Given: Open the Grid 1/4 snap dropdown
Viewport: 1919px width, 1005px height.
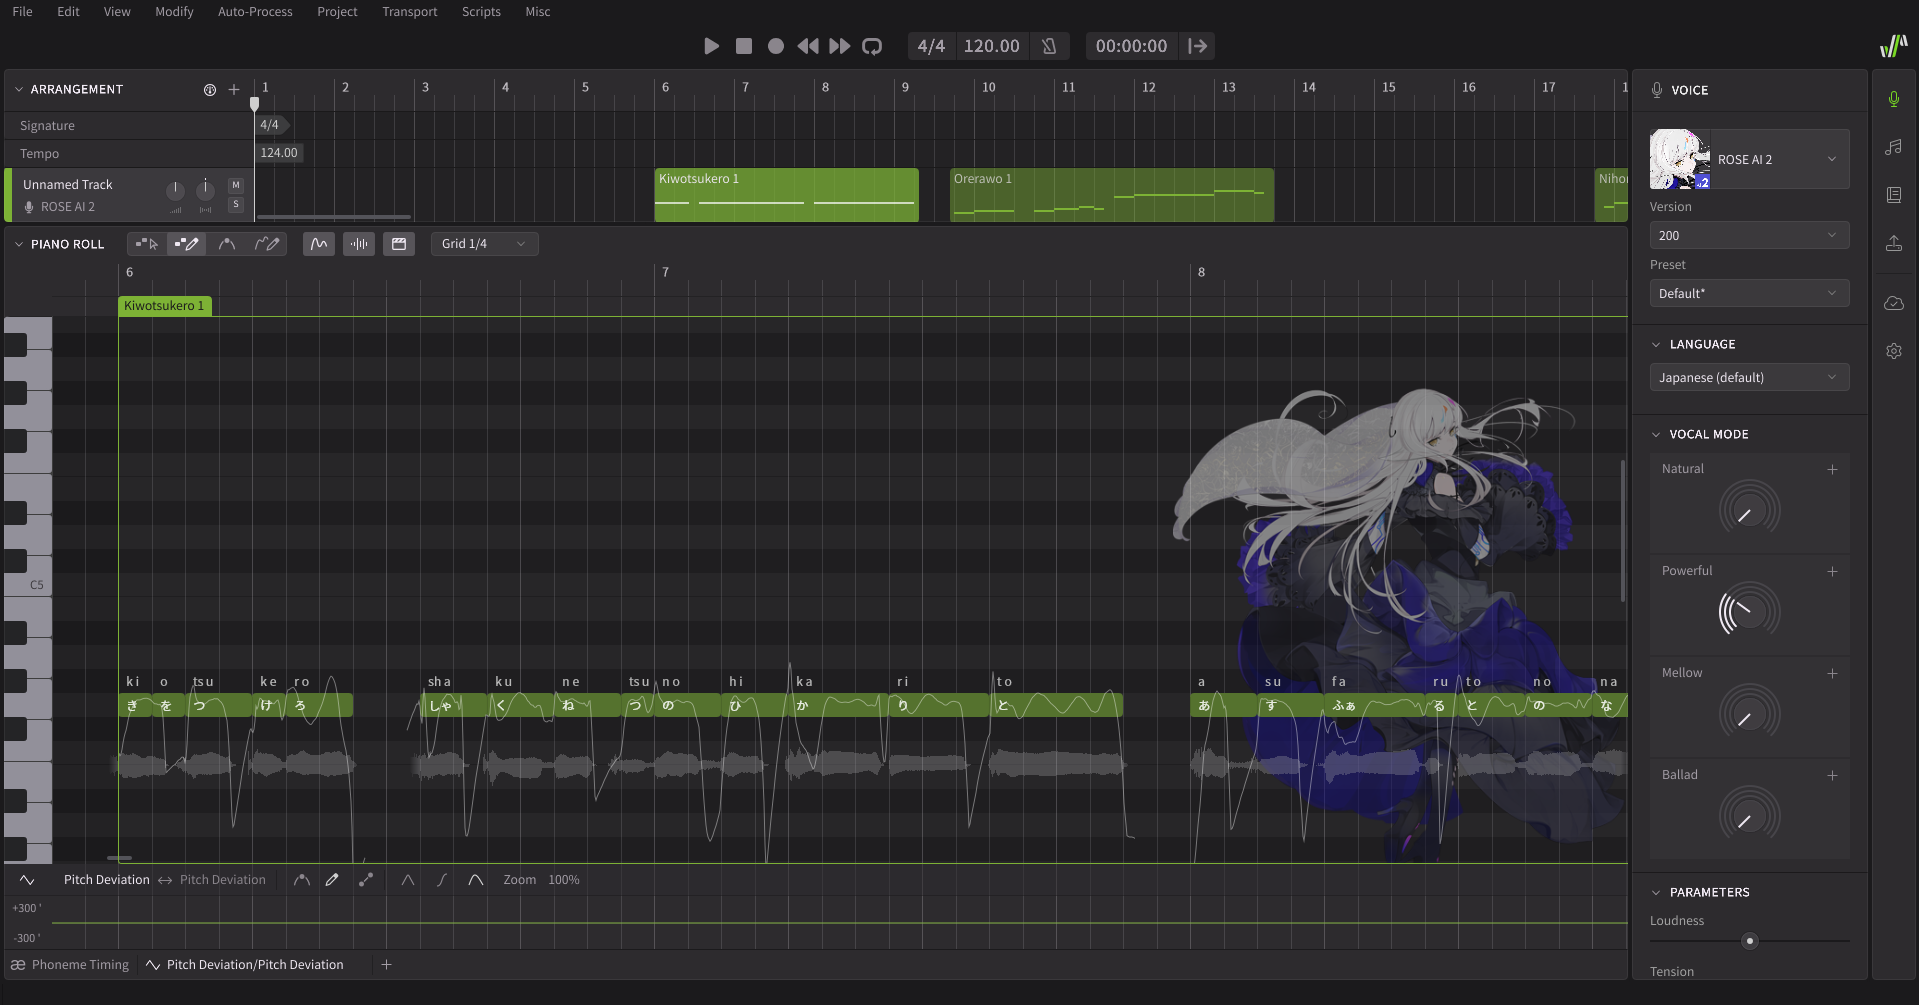Looking at the screenshot, I should coord(485,244).
